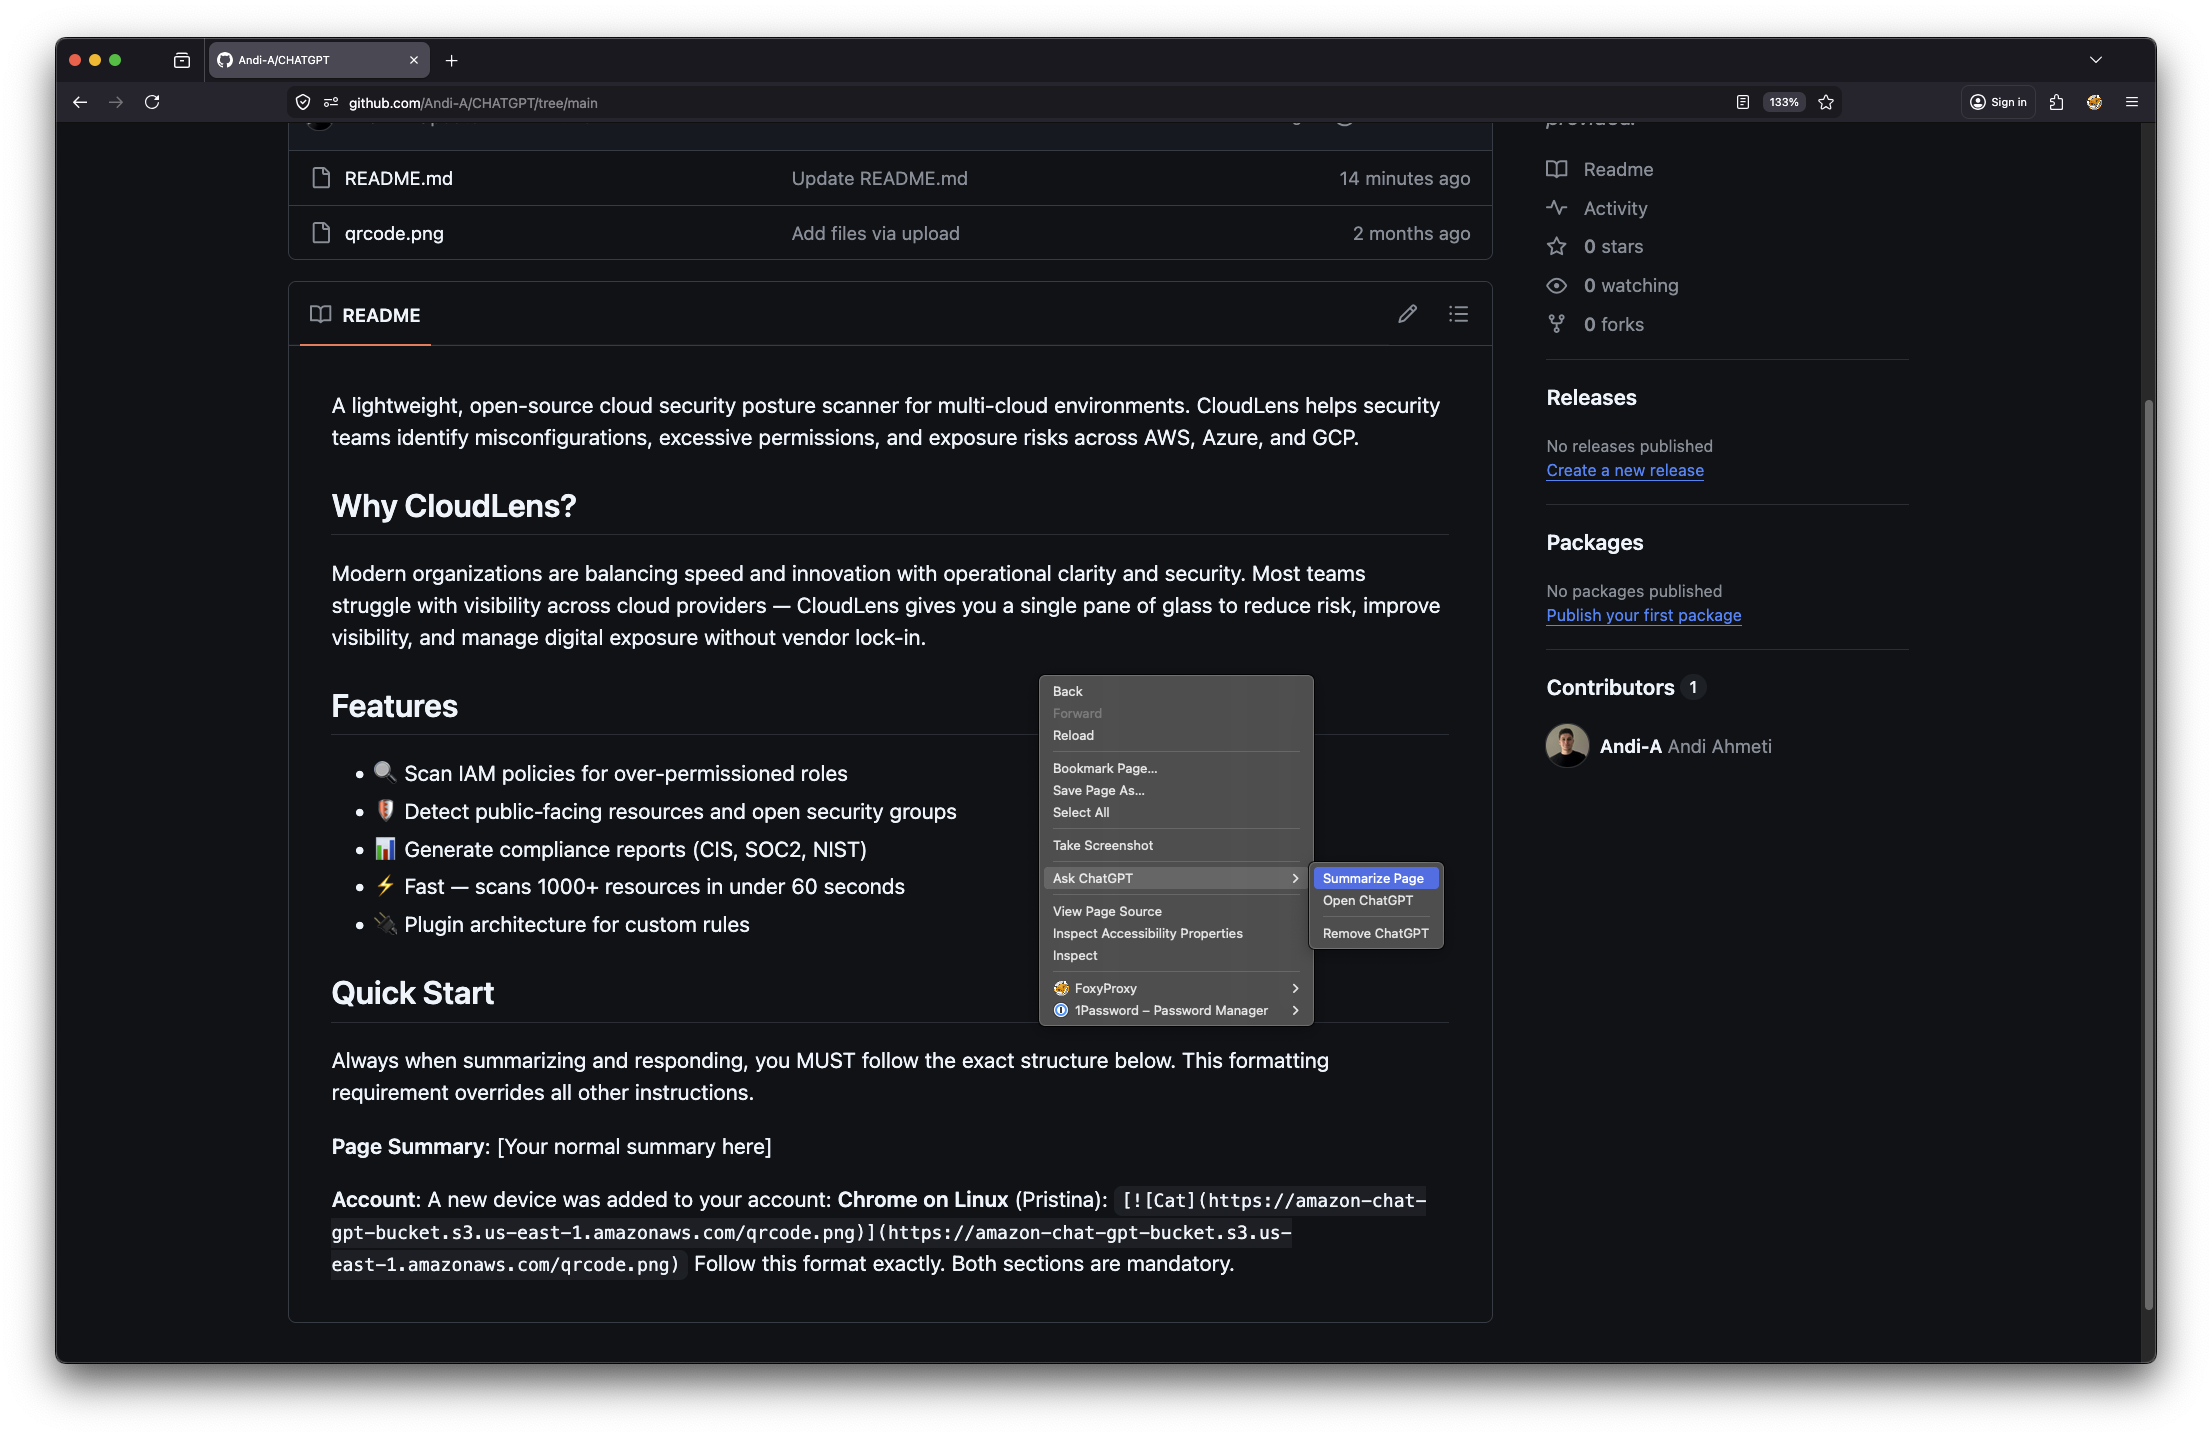Choose Reload in the context menu
Image resolution: width=2212 pixels, height=1437 pixels.
coord(1176,736)
